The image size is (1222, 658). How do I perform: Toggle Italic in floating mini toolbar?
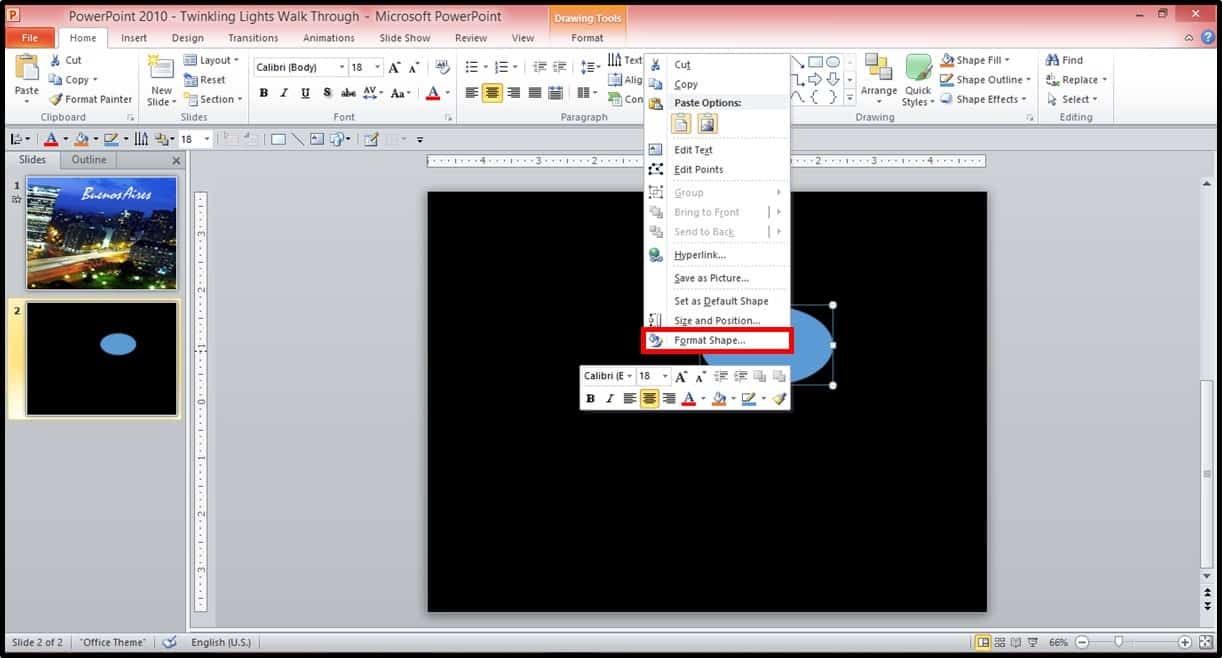[609, 399]
